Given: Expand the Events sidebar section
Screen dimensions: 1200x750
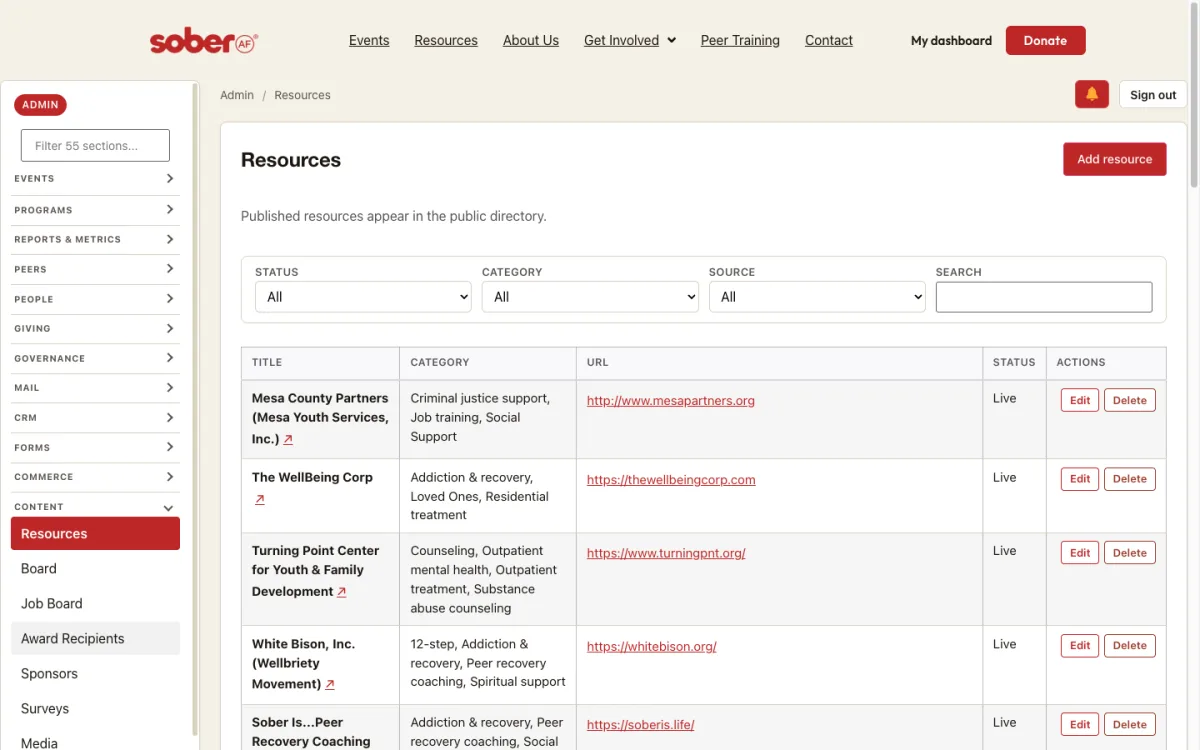Looking at the screenshot, I should click(95, 179).
